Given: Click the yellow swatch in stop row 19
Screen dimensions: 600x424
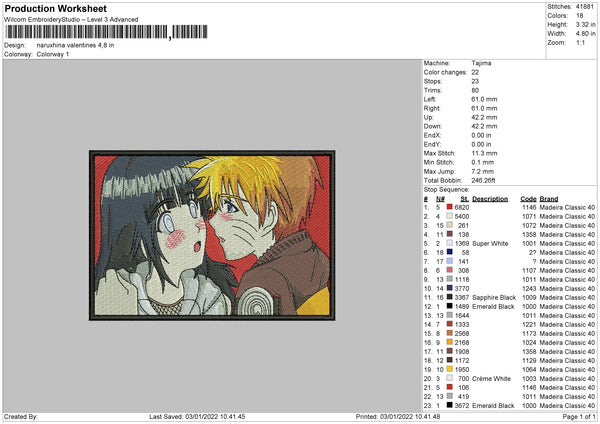Looking at the screenshot, I should [x=450, y=369].
